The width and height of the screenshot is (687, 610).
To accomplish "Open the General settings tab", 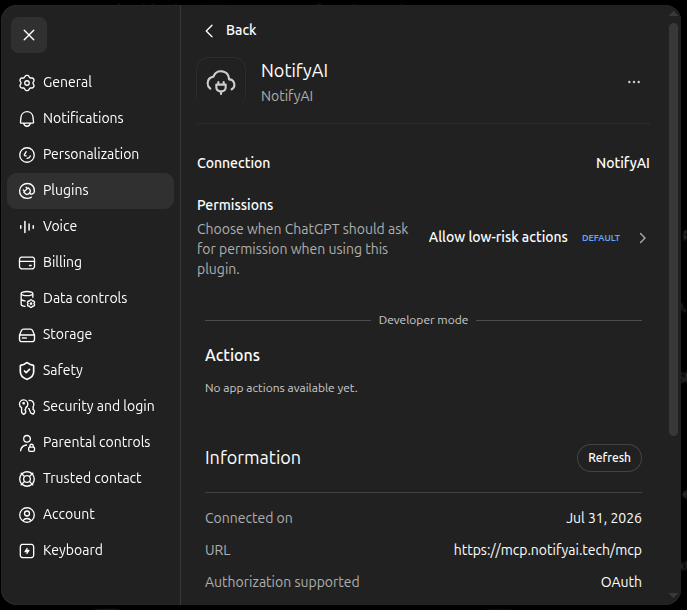I will (90, 82).
